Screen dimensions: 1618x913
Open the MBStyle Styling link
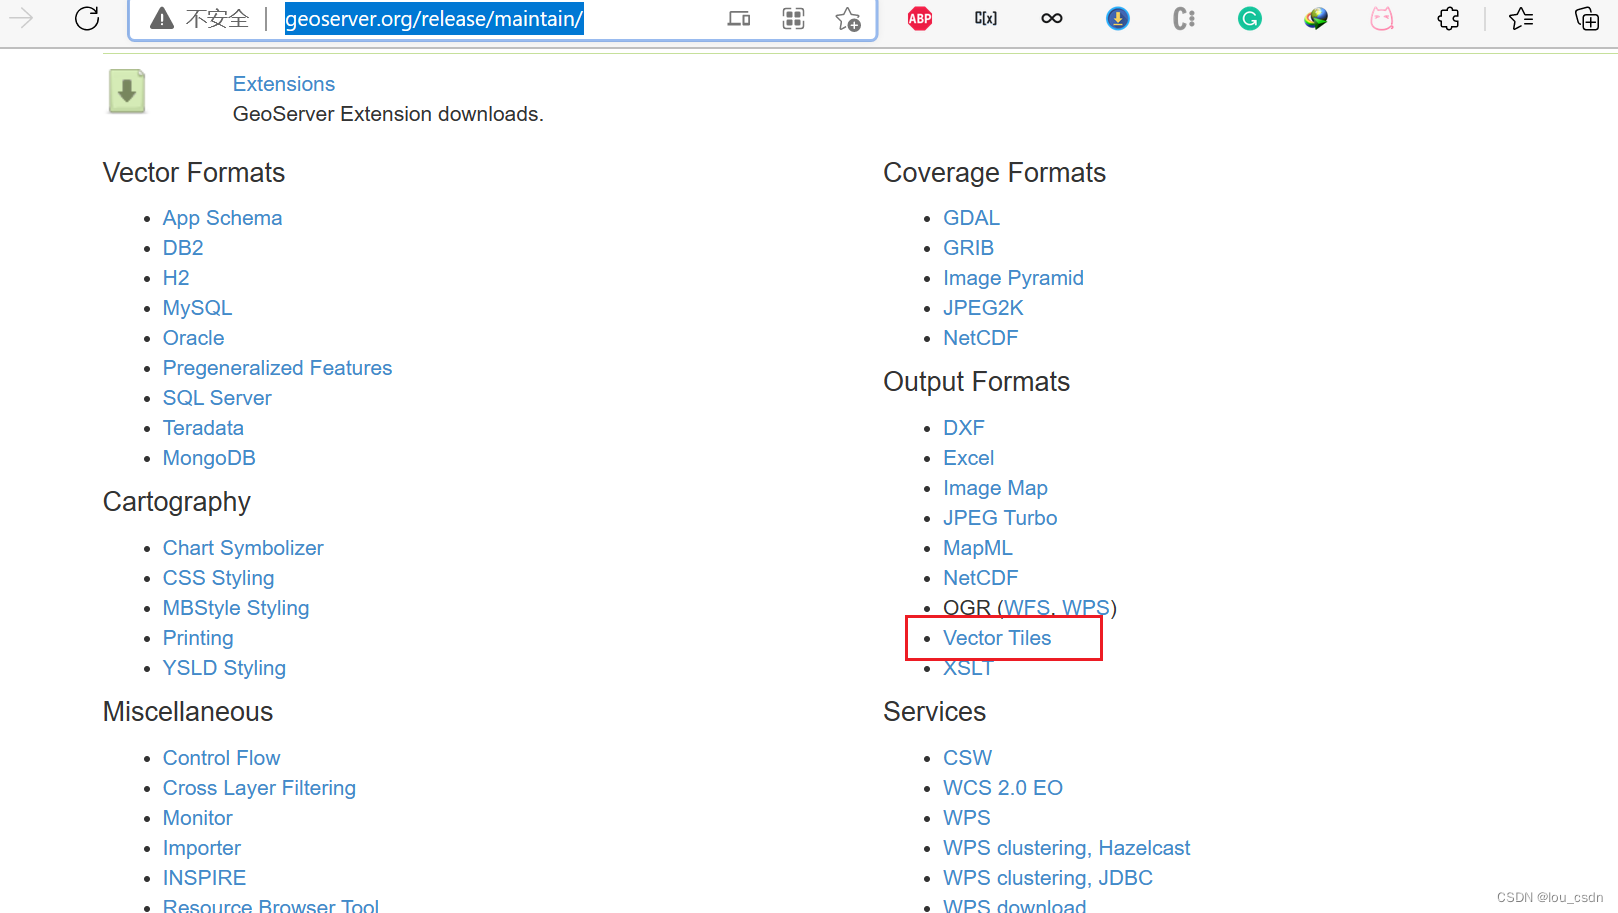pos(236,608)
